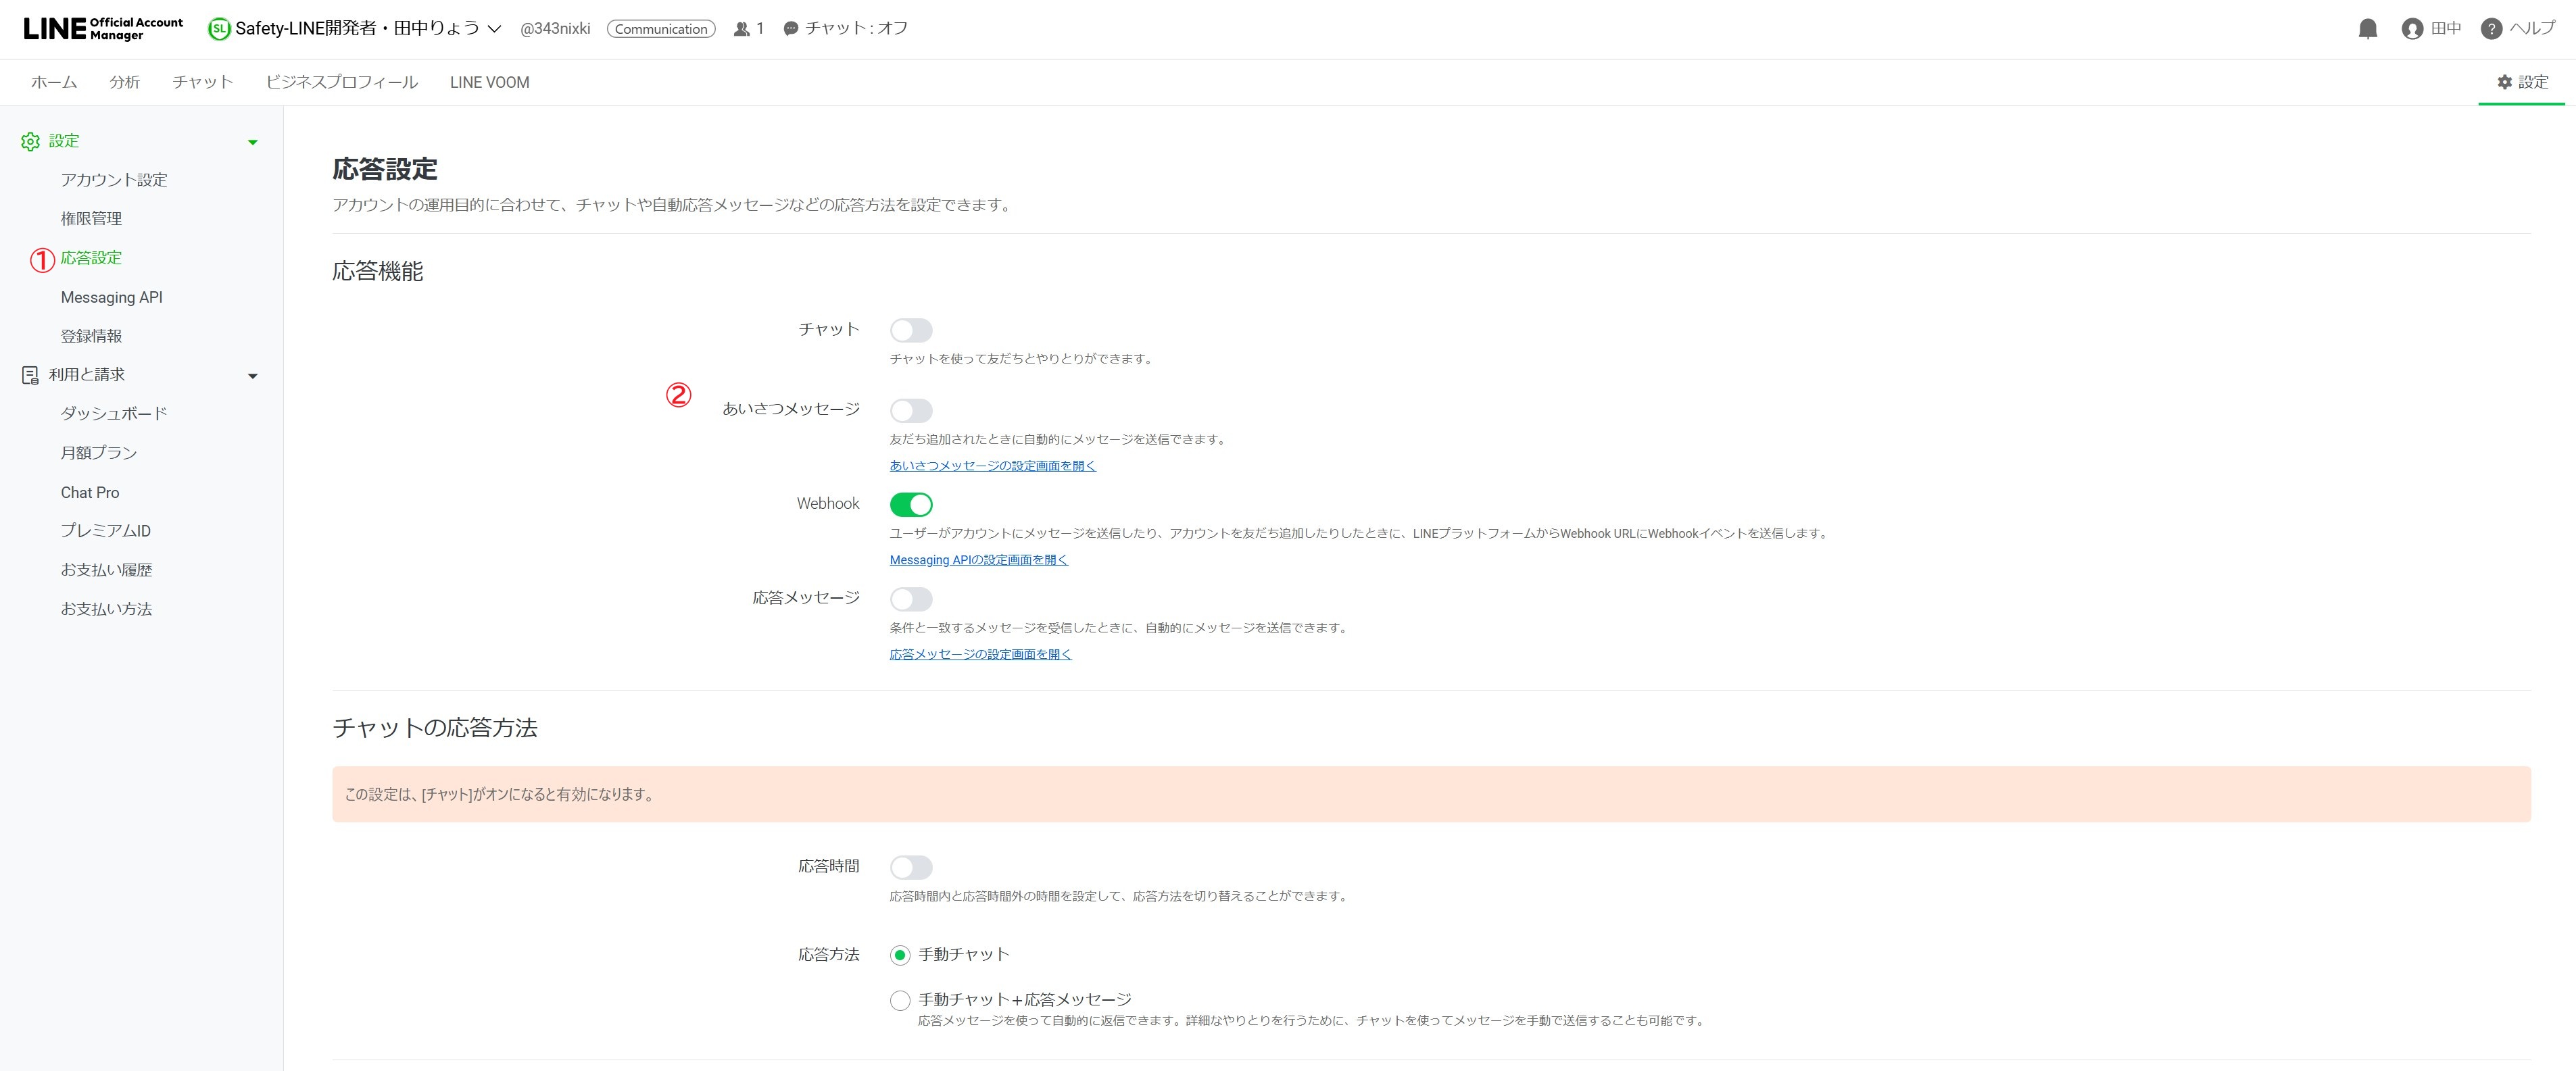Click the @343nixki account ID
Image resolution: width=2576 pixels, height=1071 pixels.
pos(555,29)
